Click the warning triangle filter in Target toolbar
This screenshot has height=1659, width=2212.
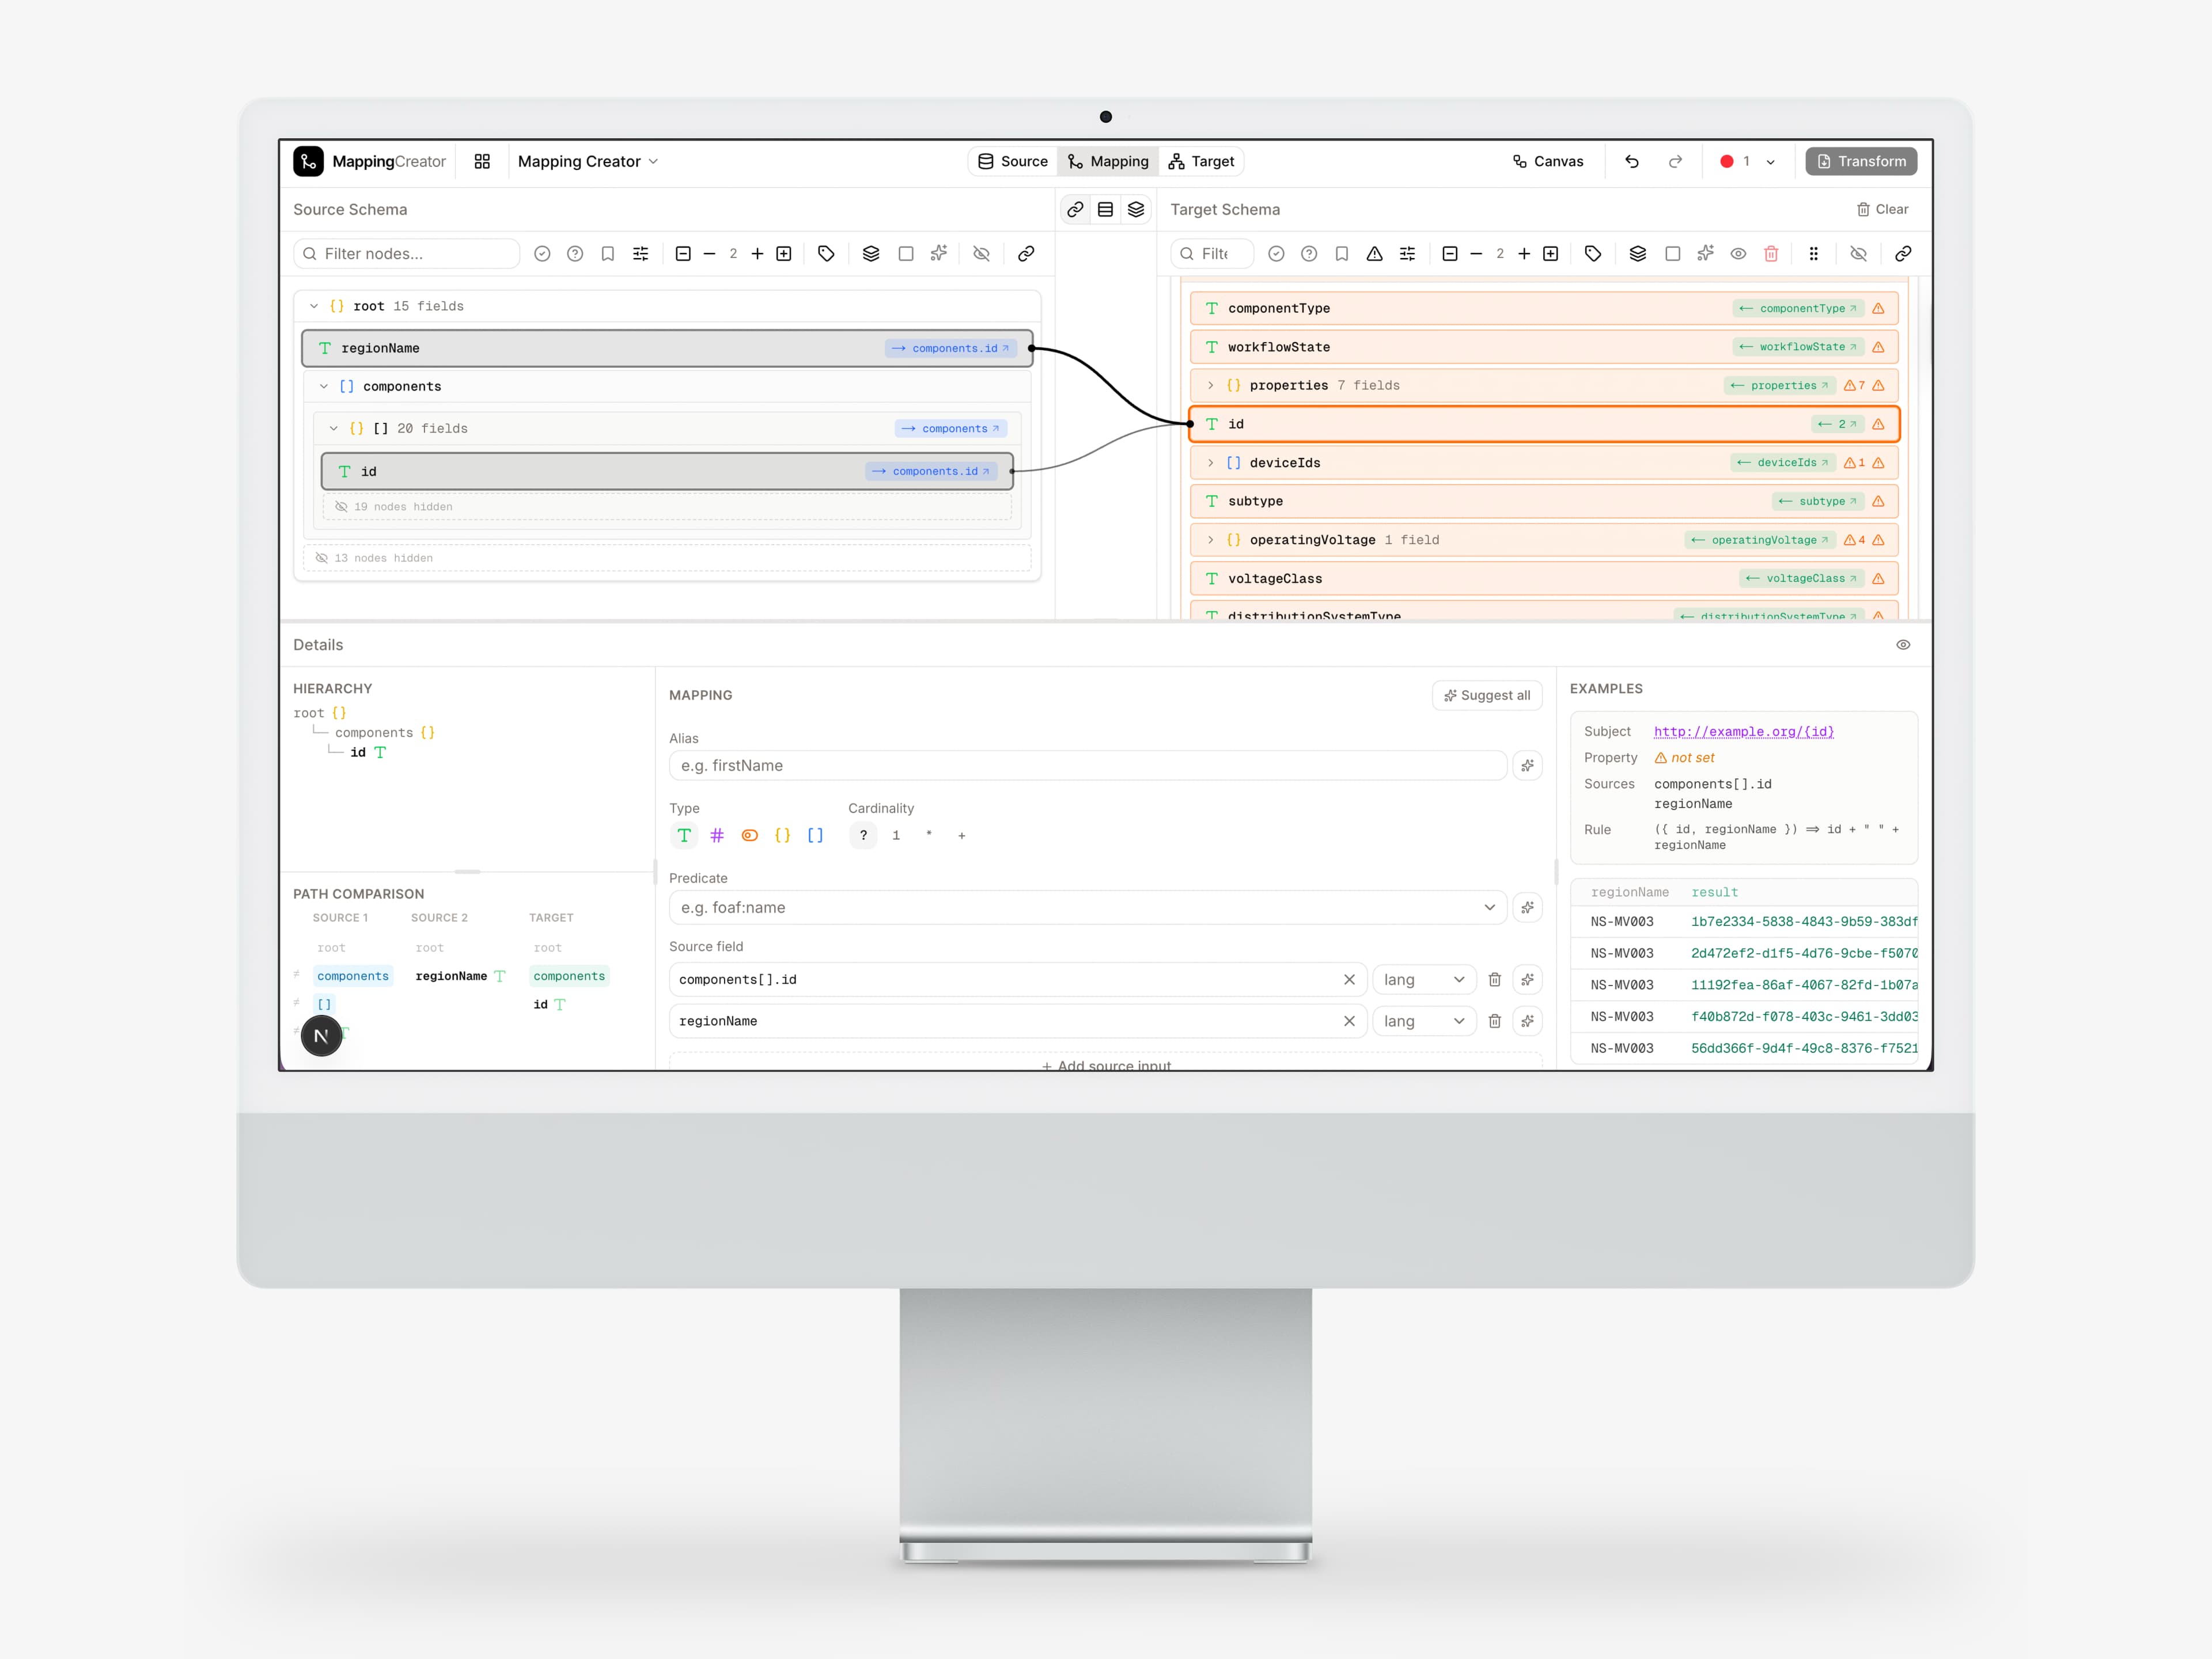pyautogui.click(x=1374, y=254)
